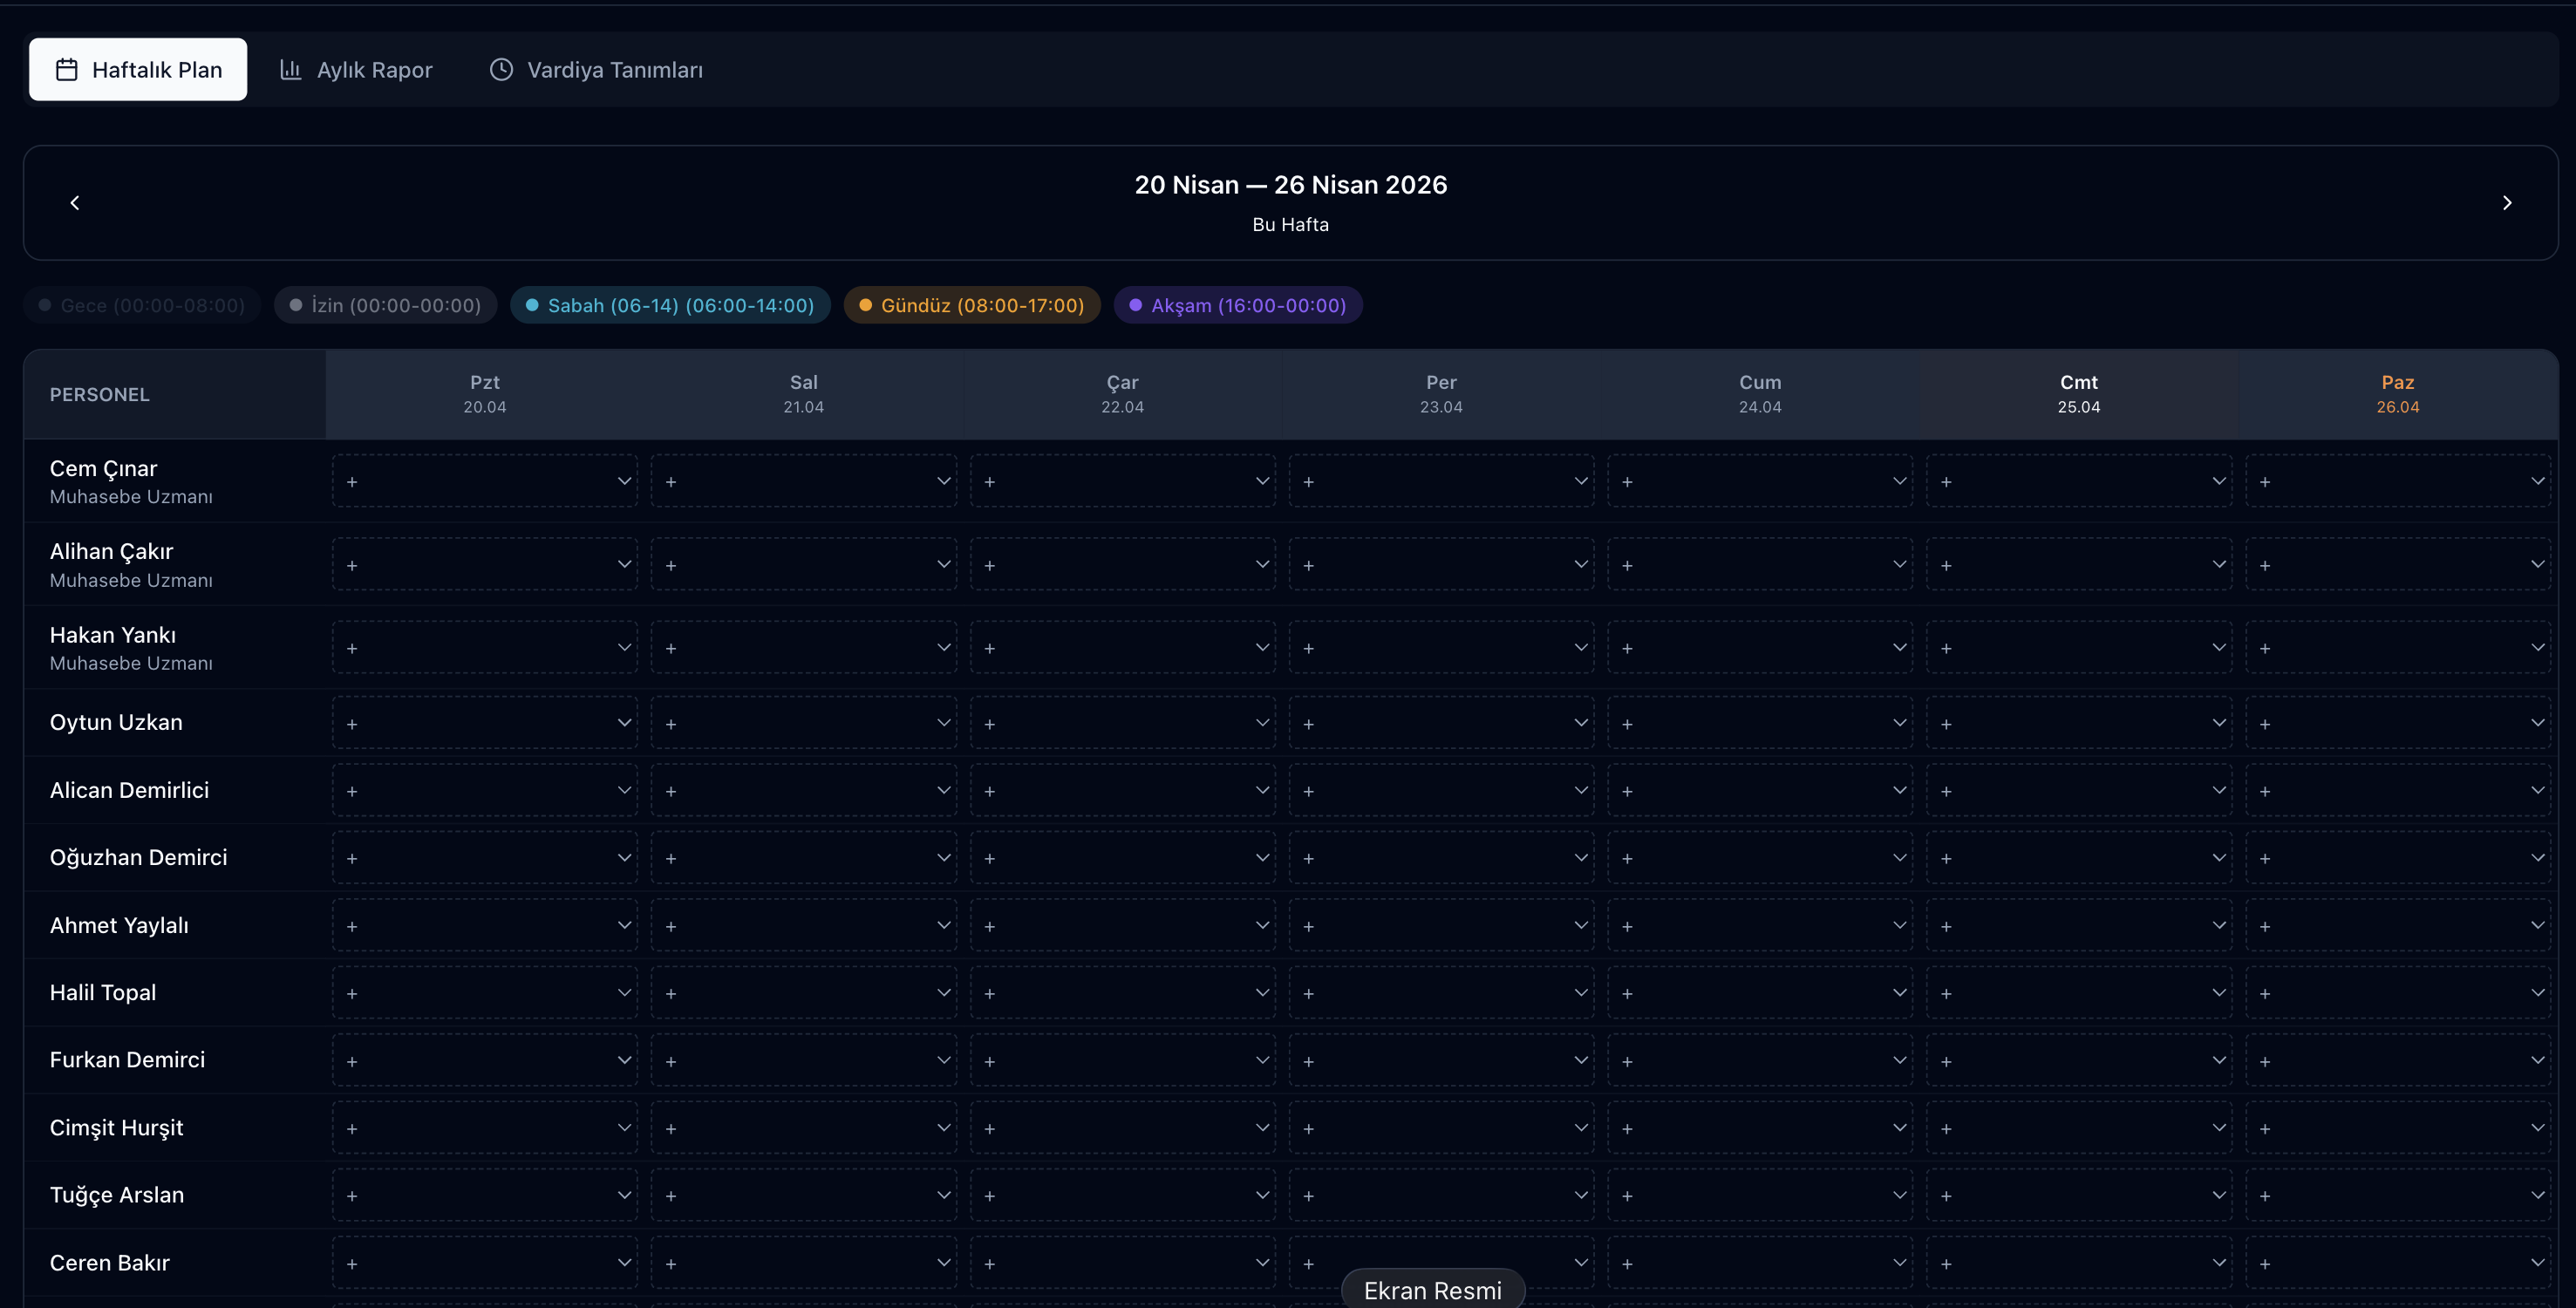The width and height of the screenshot is (2576, 1308).
Task: Open the Haftalık Plan tab
Action: pos(138,69)
